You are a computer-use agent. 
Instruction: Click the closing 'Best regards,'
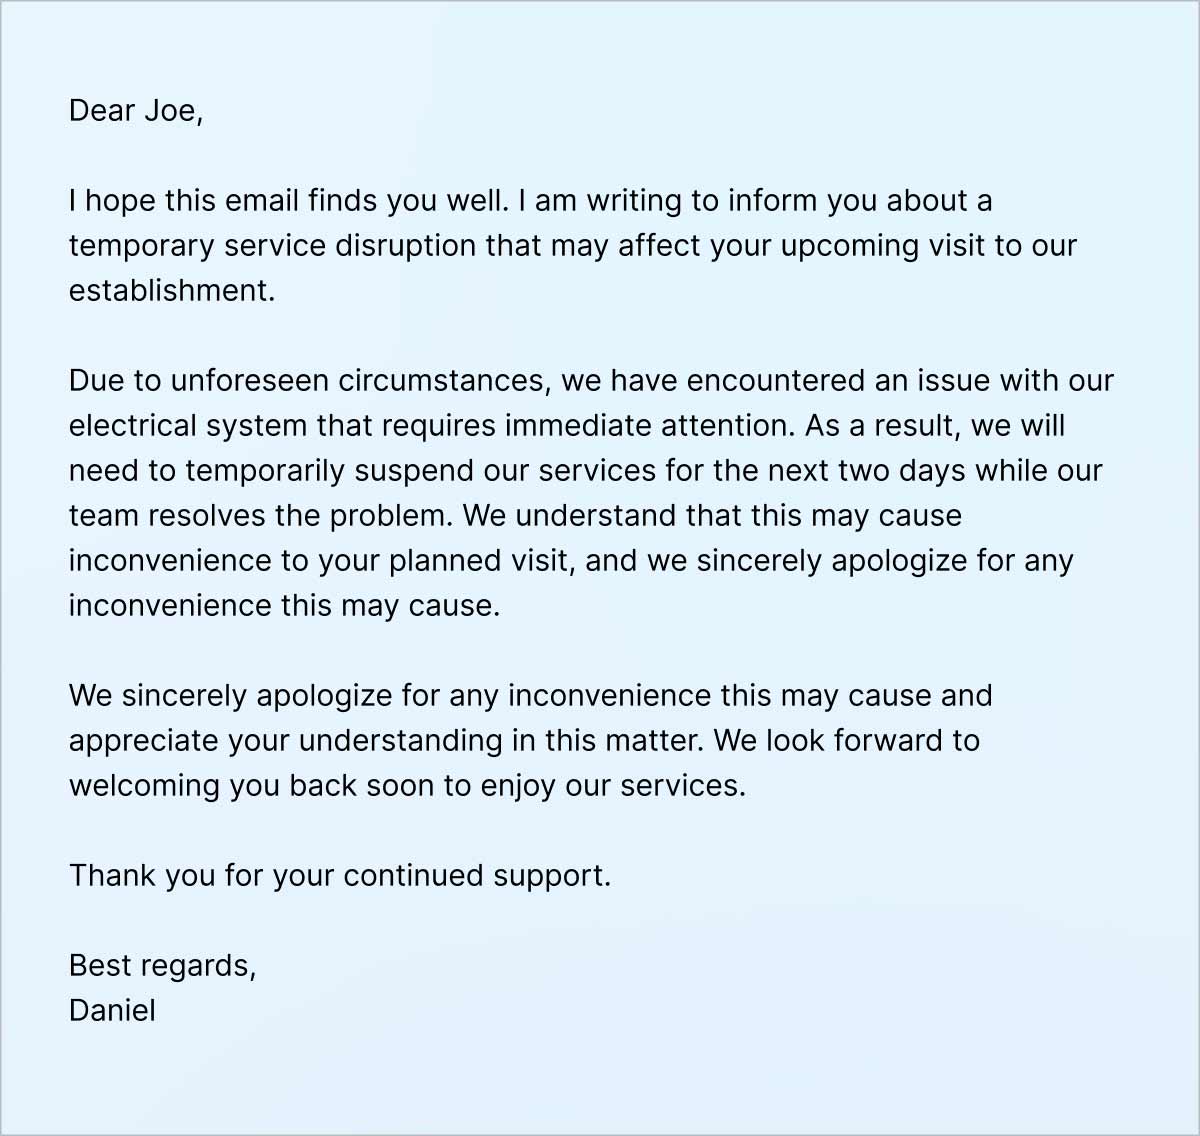(x=163, y=966)
